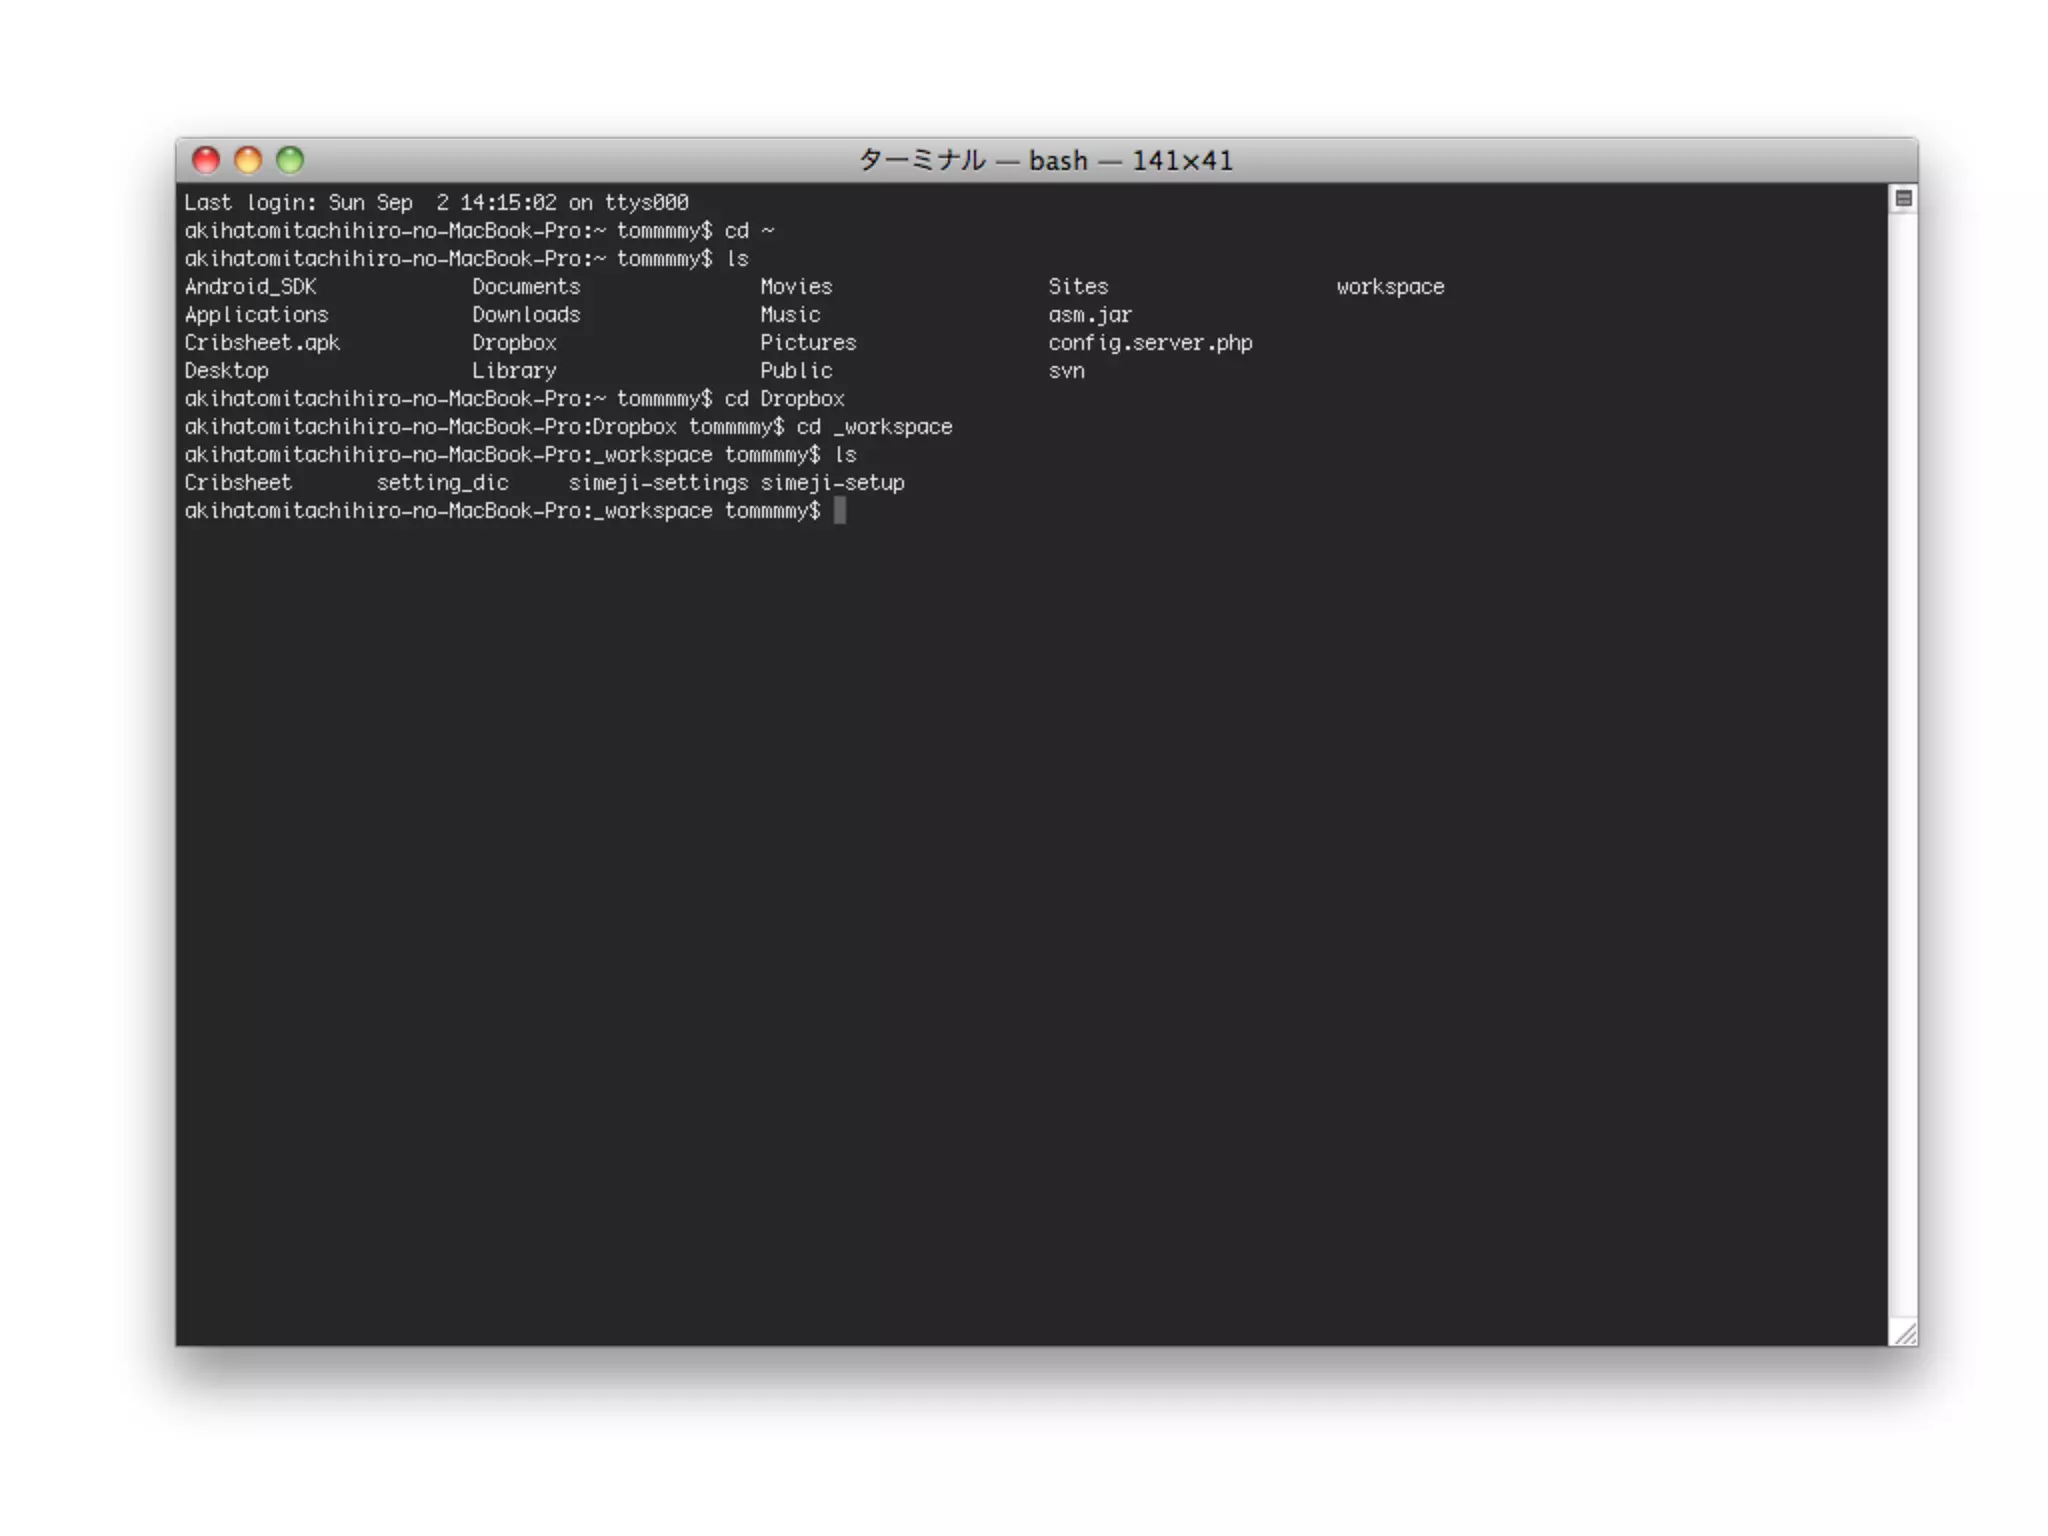This screenshot has height=1536, width=2048.
Task: Click the split pane icon
Action: click(x=1903, y=199)
